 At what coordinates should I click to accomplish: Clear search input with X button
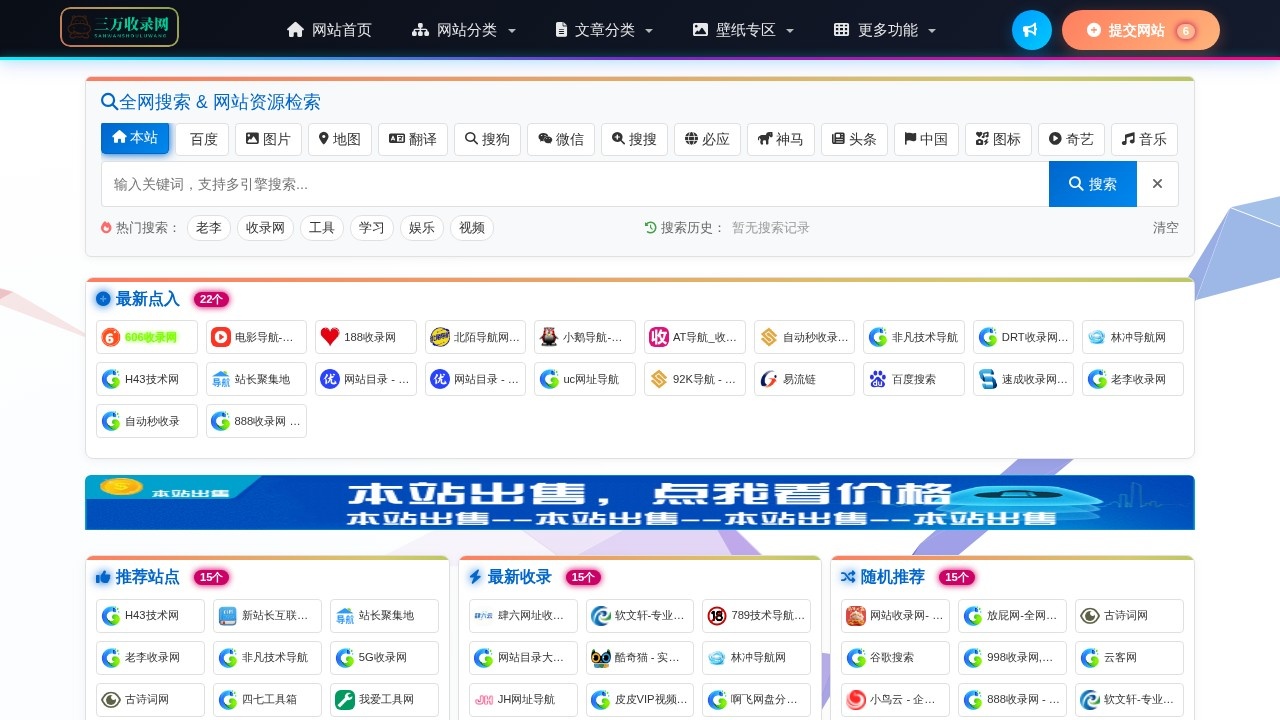click(1157, 184)
